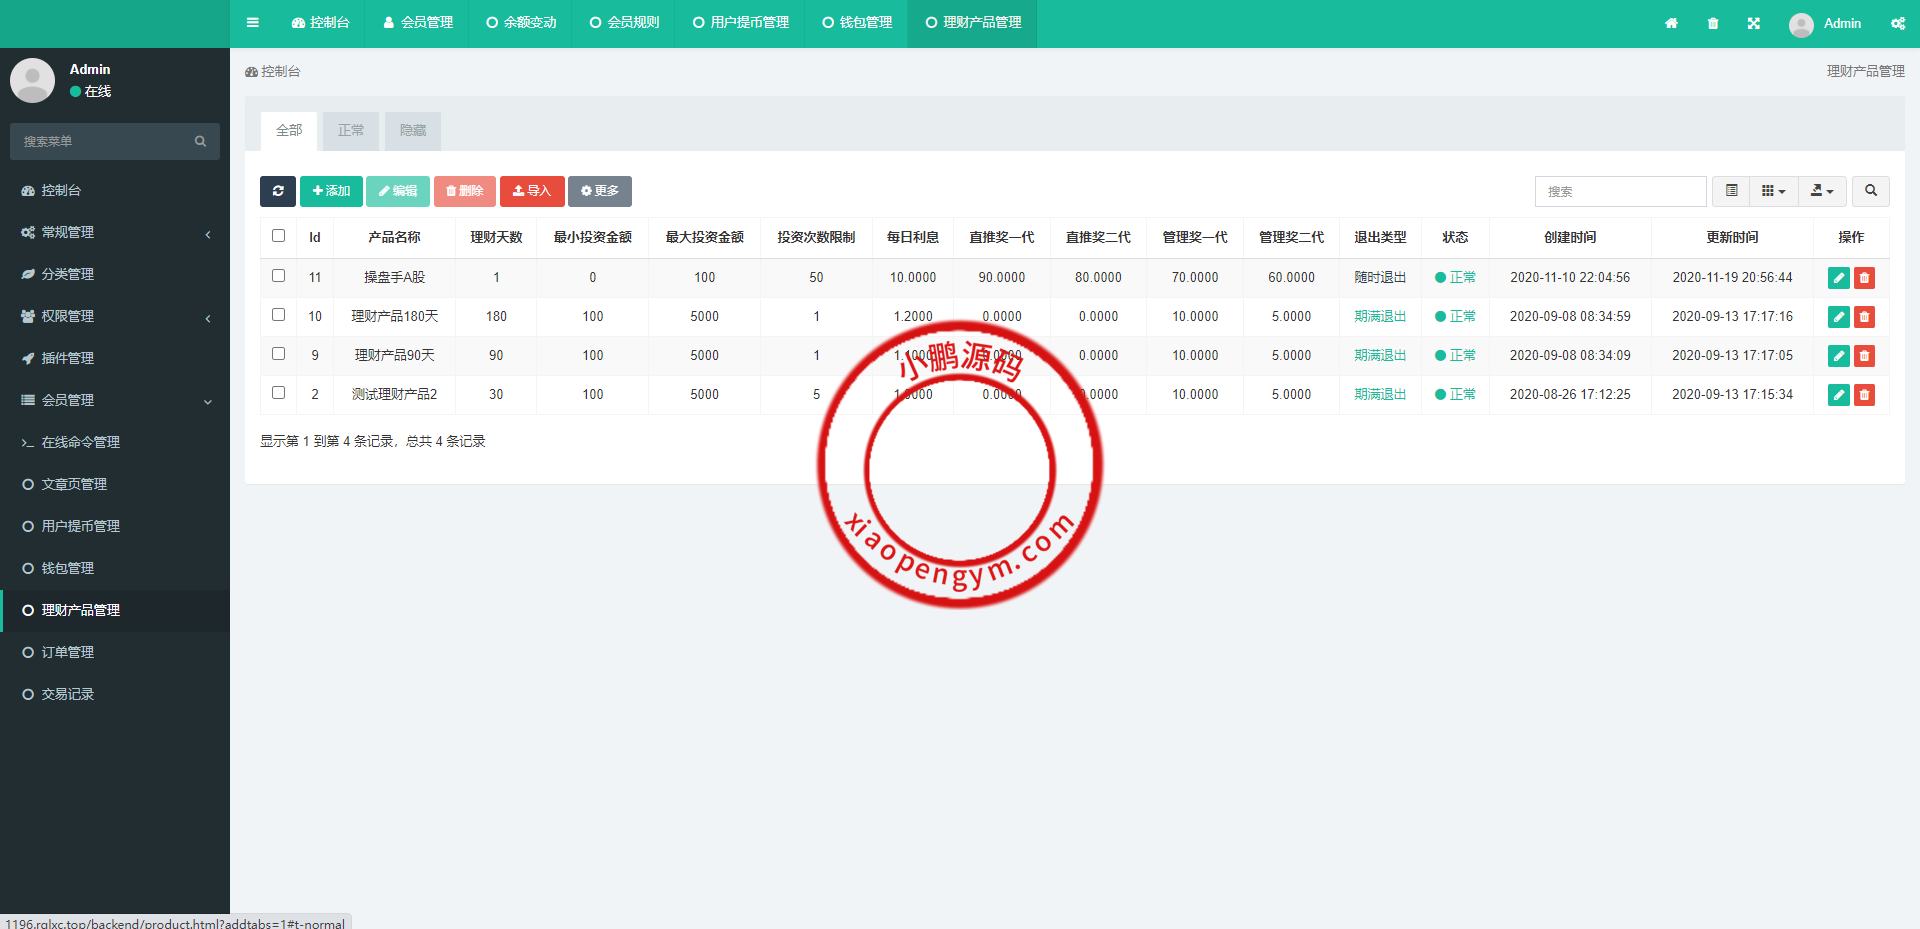Click edit pencil icon for row 11
Image resolution: width=1920 pixels, height=929 pixels.
pos(1838,278)
